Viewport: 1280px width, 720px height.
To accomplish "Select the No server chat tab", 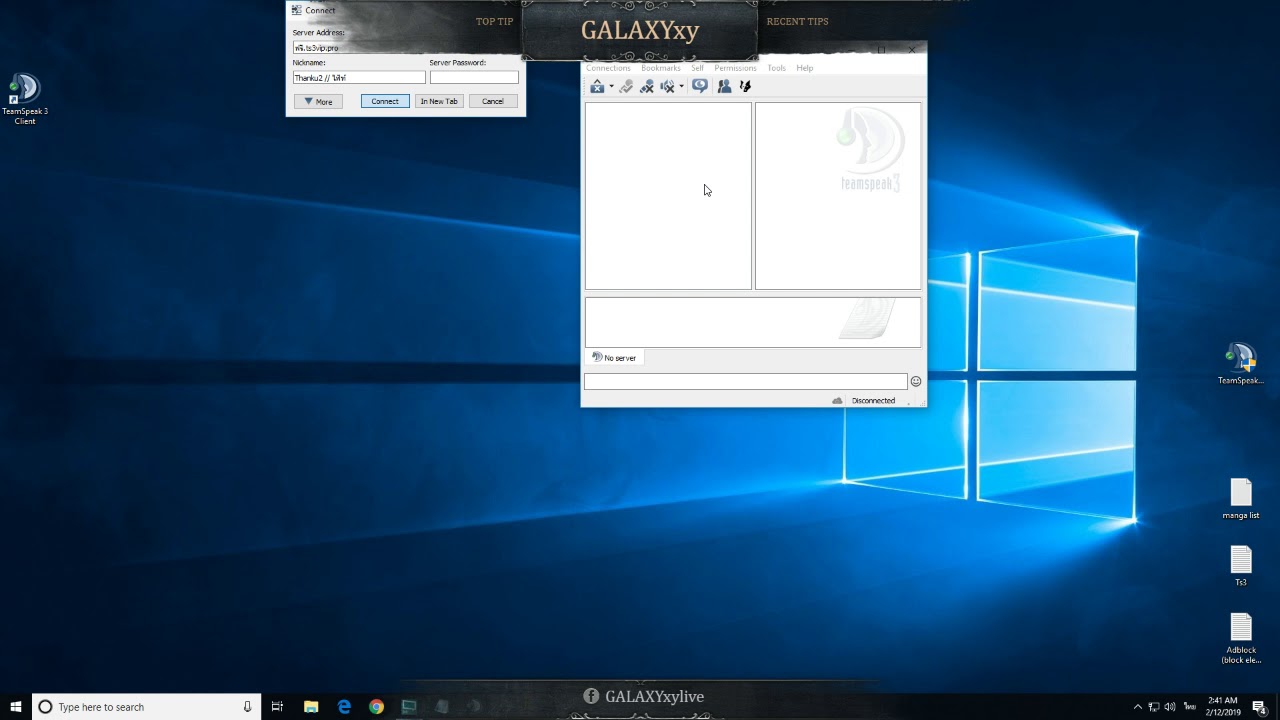I will (614, 357).
